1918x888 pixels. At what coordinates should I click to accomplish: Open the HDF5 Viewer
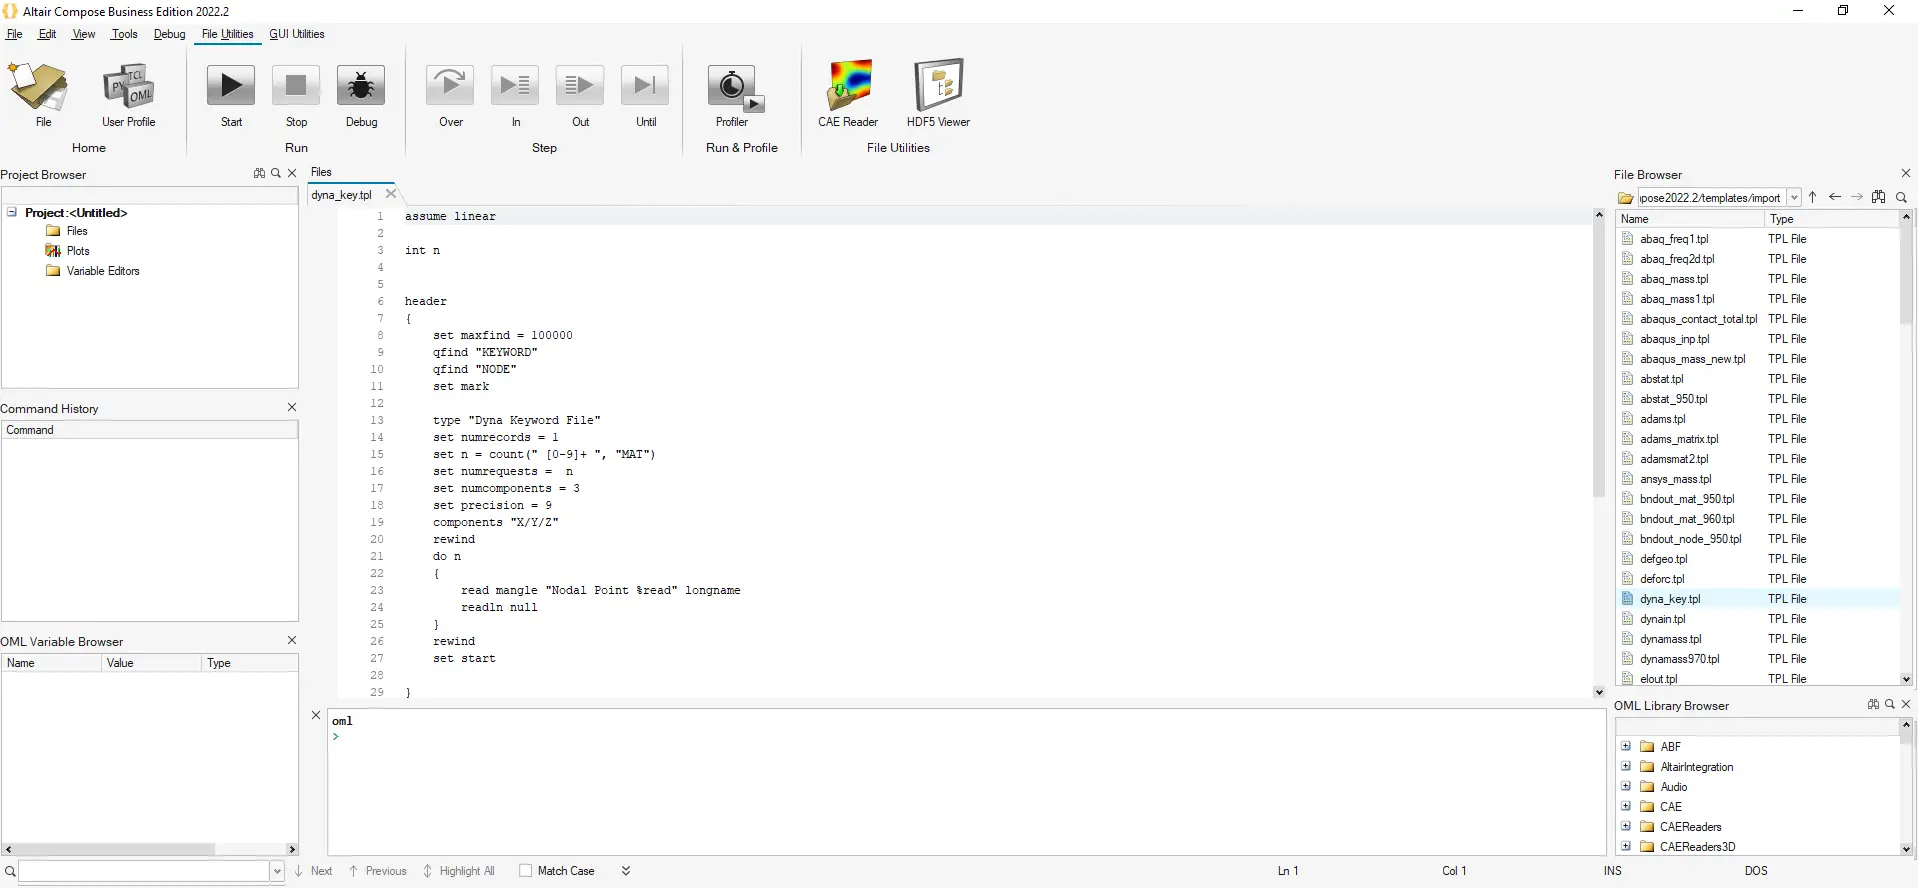(938, 85)
